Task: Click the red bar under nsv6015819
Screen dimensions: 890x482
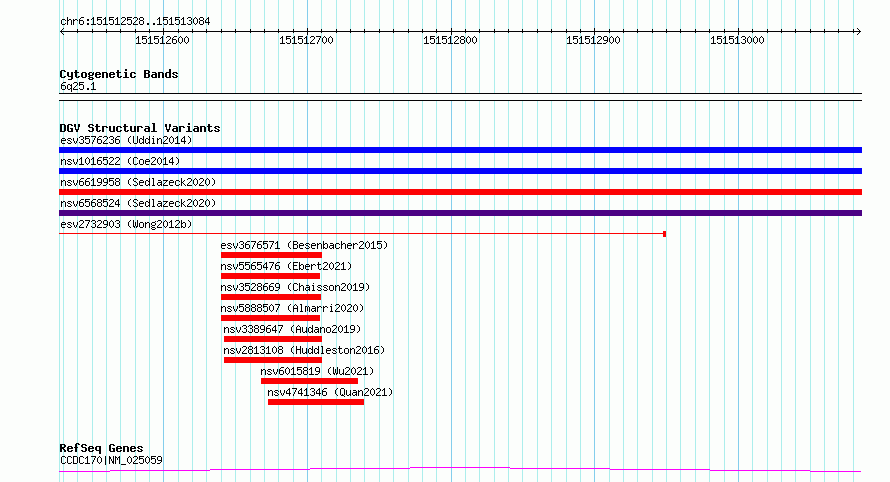Action: click(x=309, y=381)
